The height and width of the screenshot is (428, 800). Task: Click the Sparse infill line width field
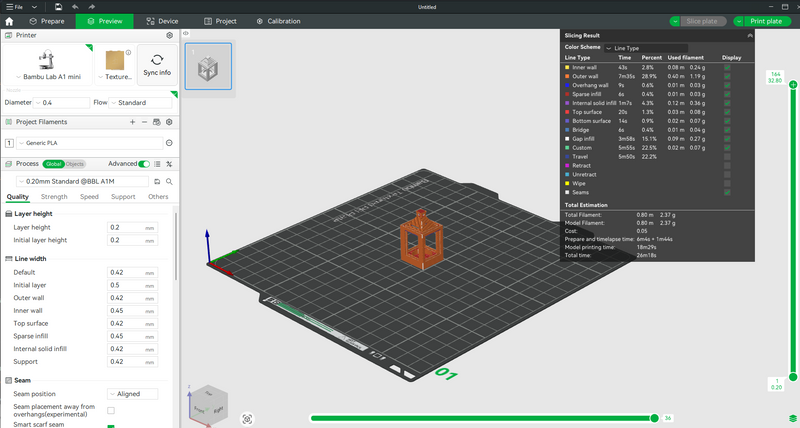[x=132, y=336]
